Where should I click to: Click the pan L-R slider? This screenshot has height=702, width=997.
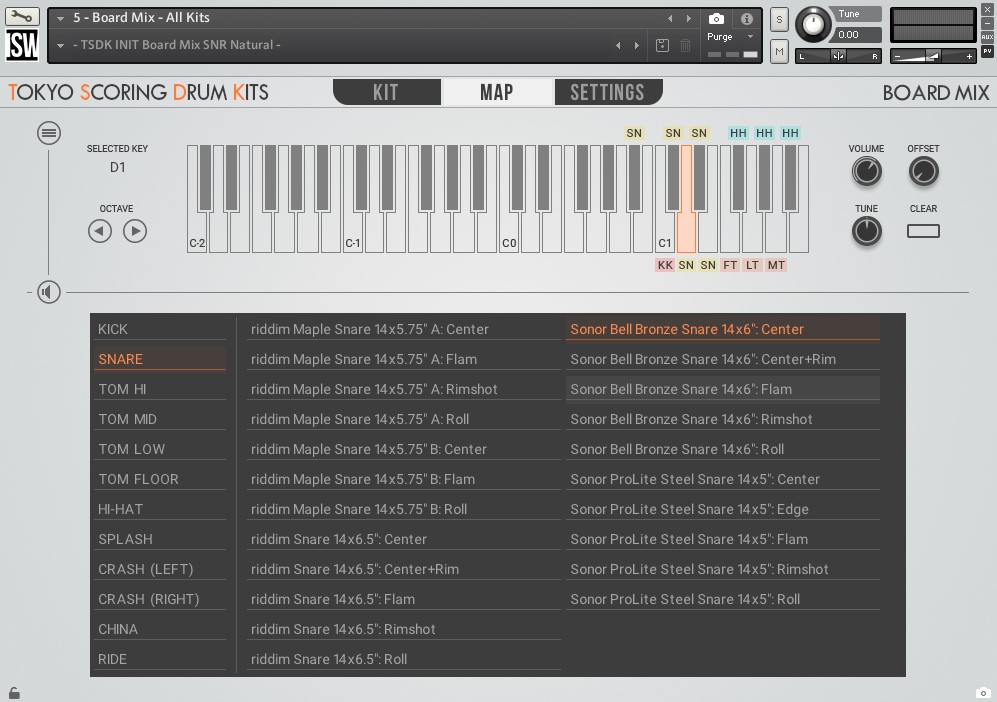[x=839, y=56]
